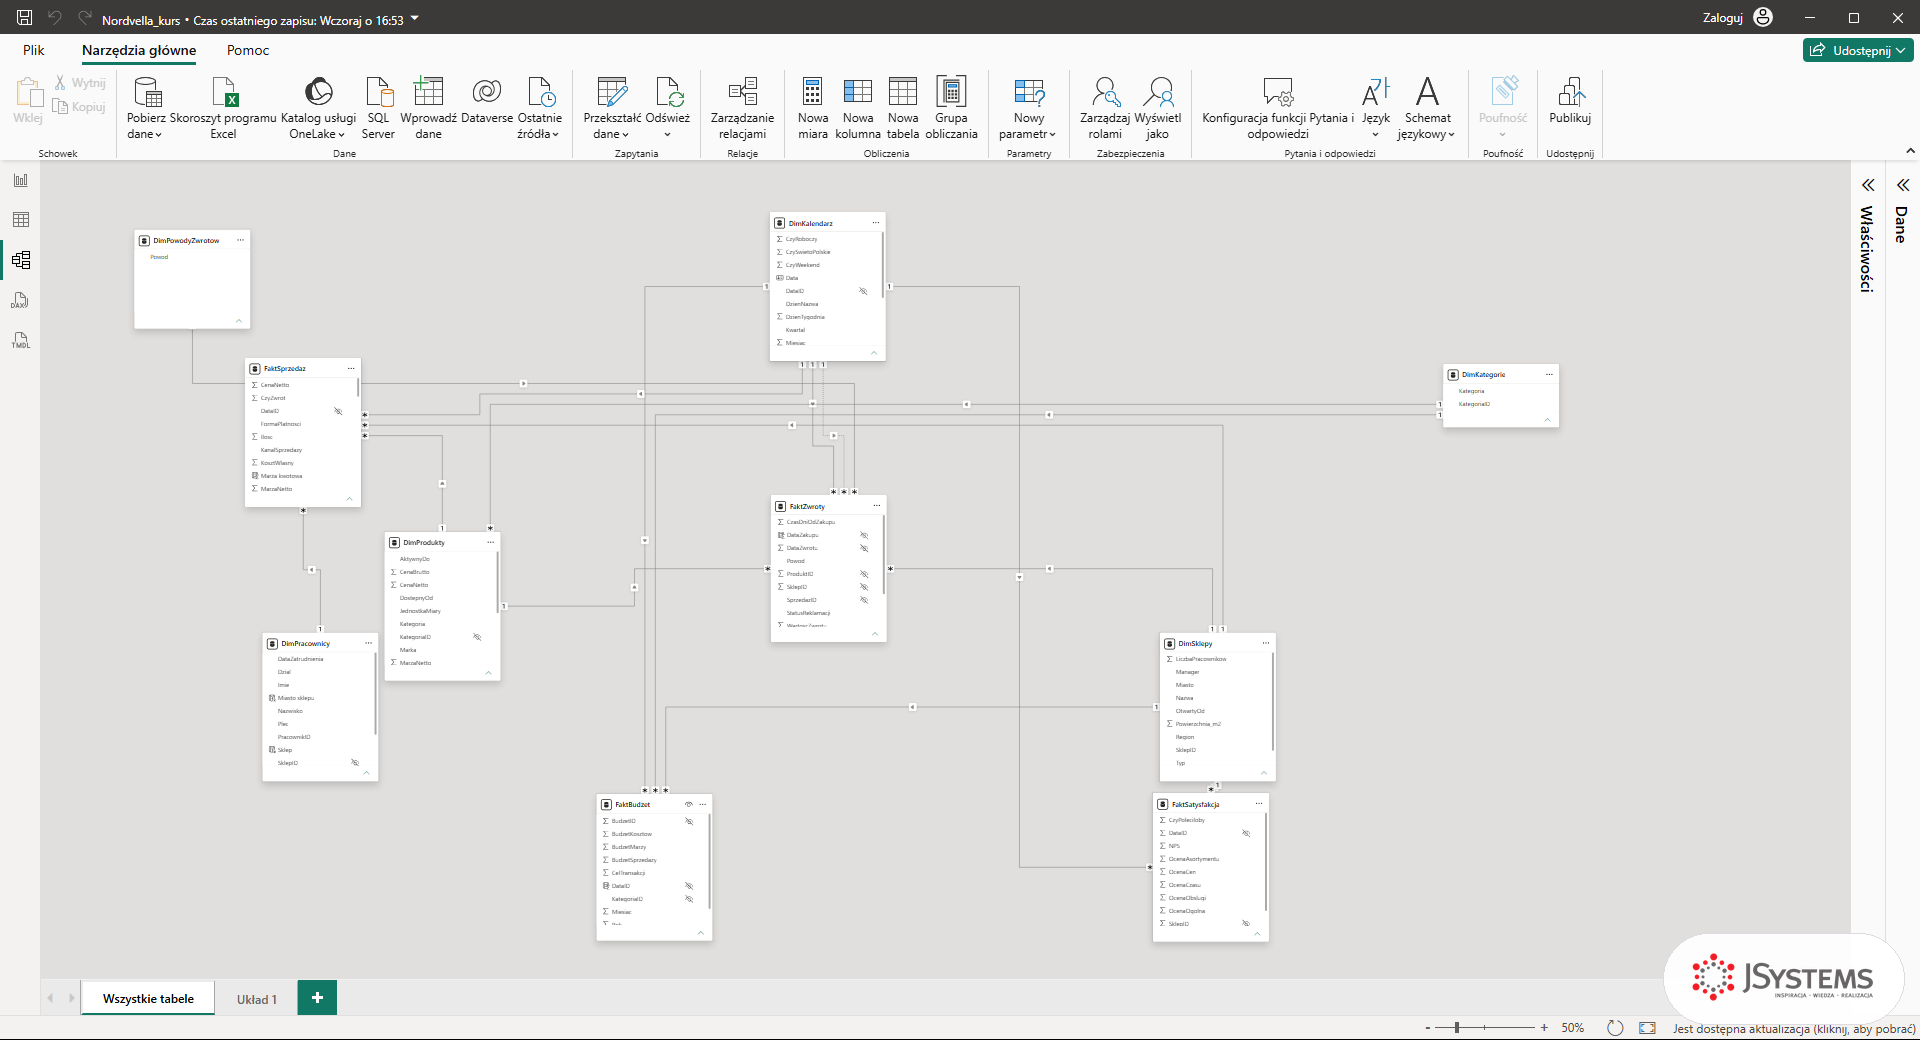The width and height of the screenshot is (1920, 1040).
Task: Select the Układ 1 layout tab
Action: (x=257, y=999)
